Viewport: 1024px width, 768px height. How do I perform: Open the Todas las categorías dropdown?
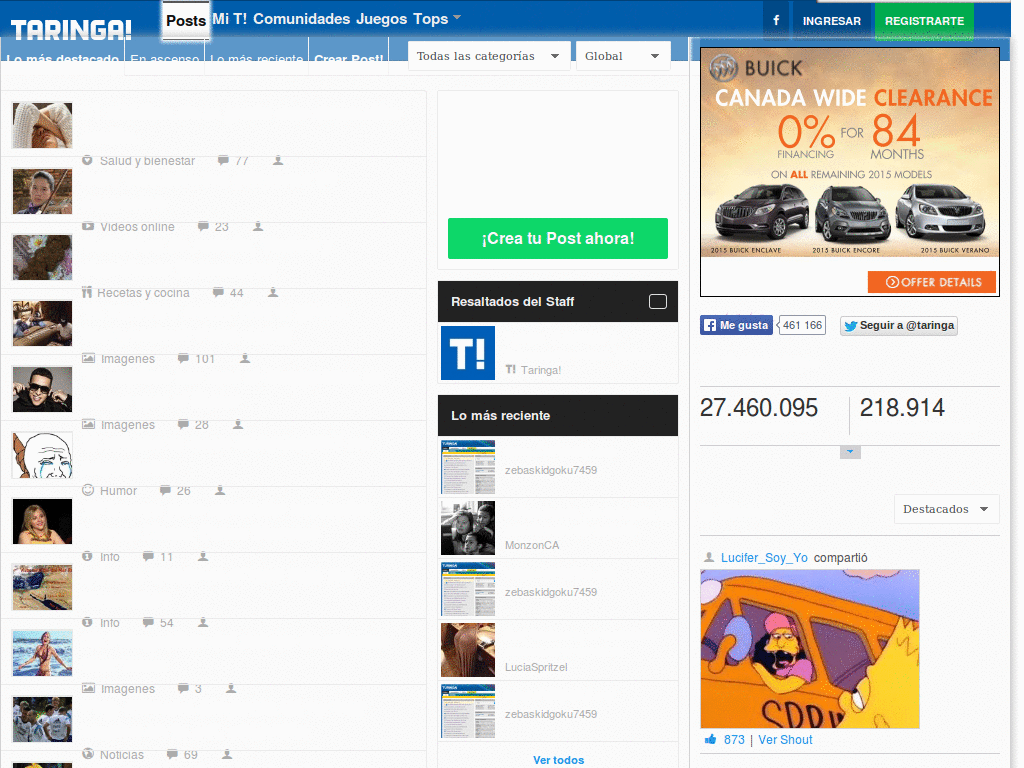tap(488, 56)
